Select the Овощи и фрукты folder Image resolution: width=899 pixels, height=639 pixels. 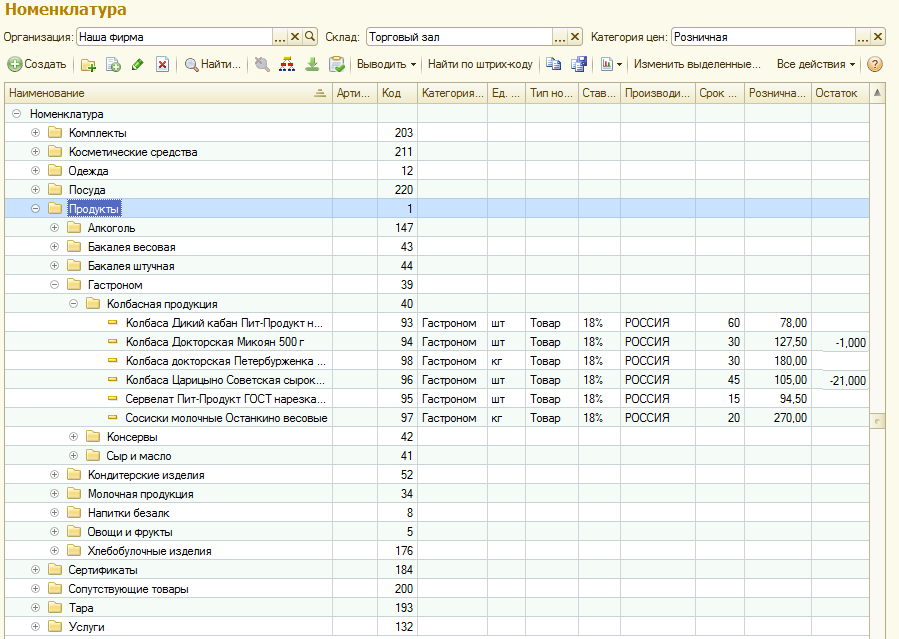437,531
